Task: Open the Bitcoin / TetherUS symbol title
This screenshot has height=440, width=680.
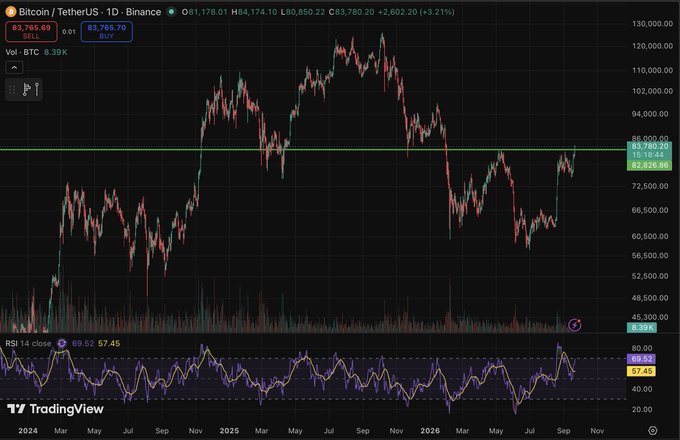Action: pyautogui.click(x=90, y=12)
